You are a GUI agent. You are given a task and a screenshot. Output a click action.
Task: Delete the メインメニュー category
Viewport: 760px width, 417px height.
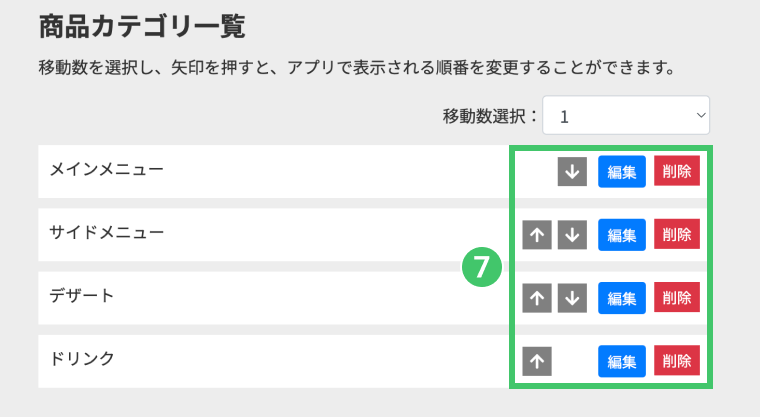[677, 172]
